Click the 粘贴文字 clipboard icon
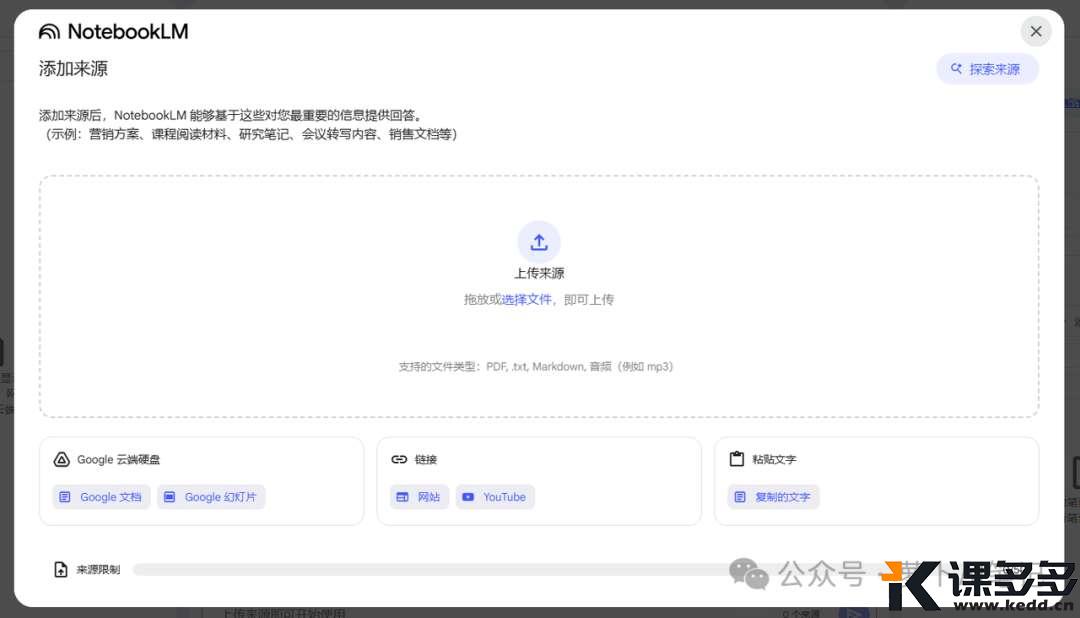 pyautogui.click(x=737, y=459)
